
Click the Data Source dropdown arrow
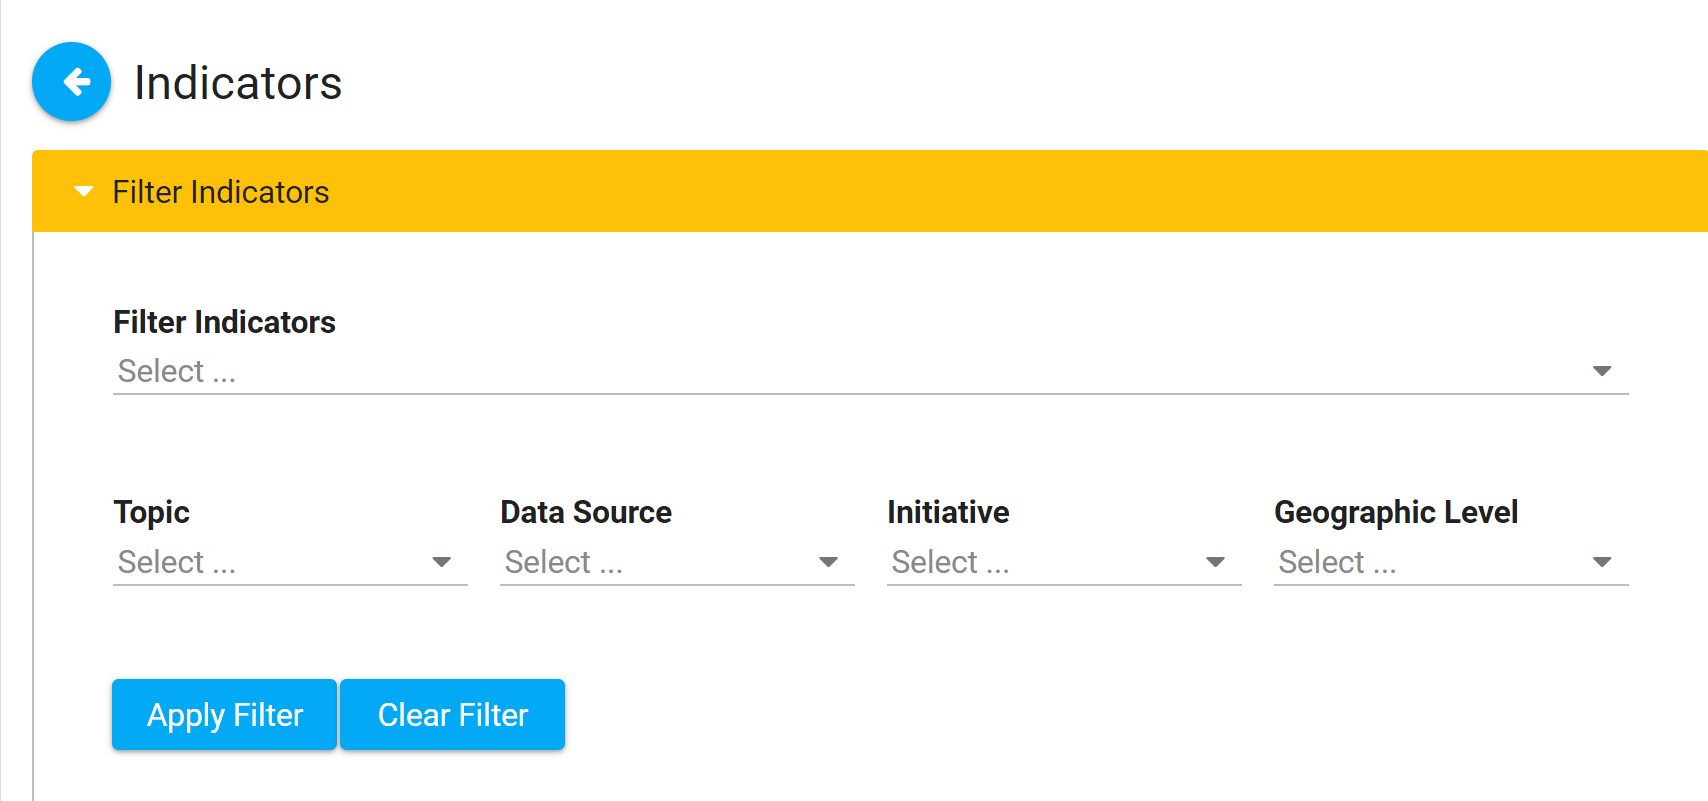point(828,562)
